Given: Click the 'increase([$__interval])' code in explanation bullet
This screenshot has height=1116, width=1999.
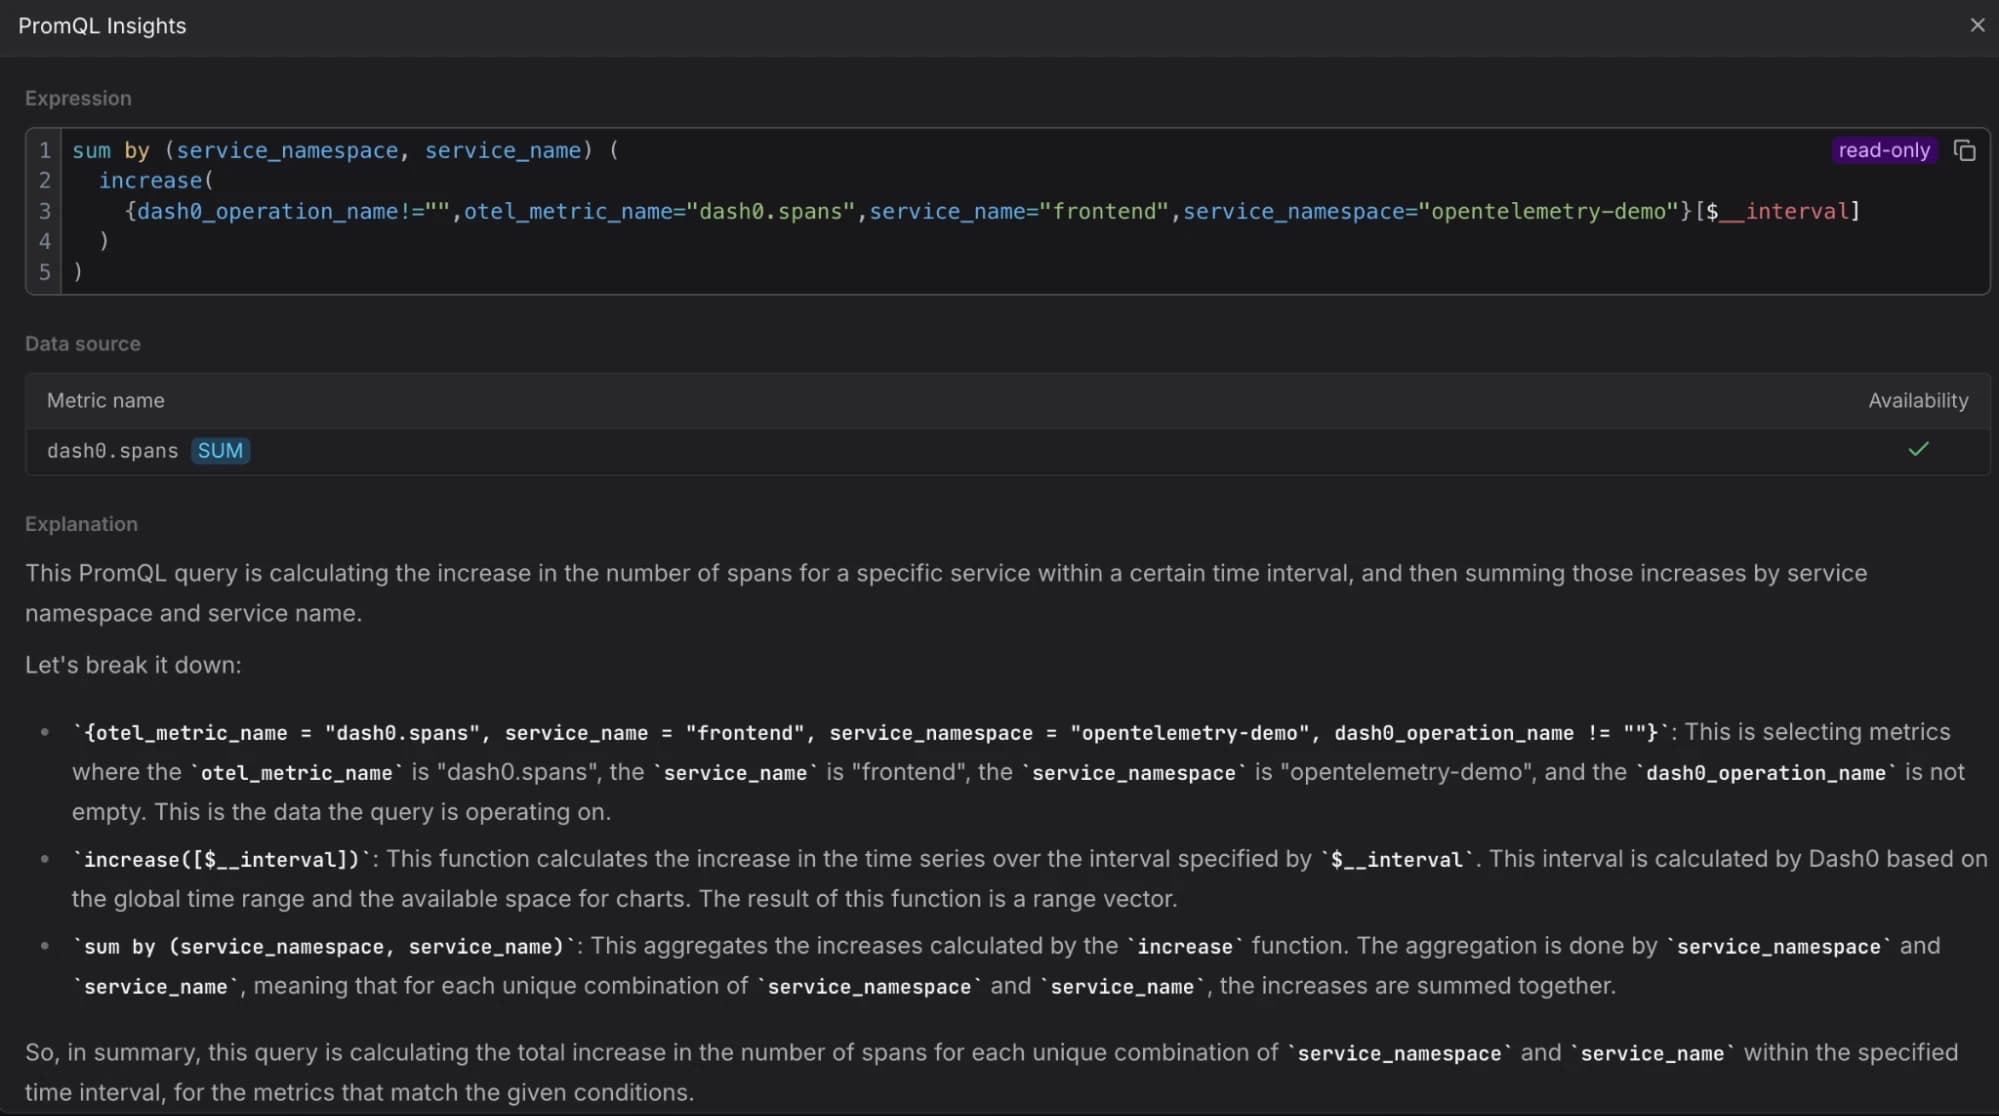Looking at the screenshot, I should [x=222, y=860].
